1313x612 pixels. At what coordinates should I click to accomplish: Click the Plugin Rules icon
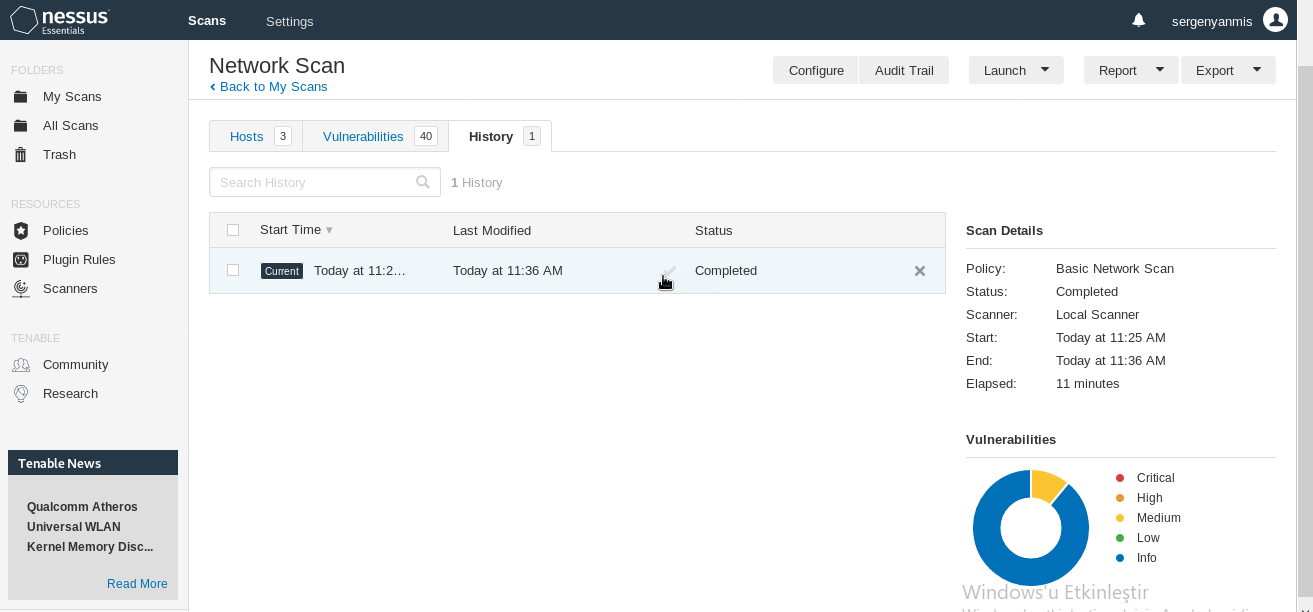tap(20, 260)
